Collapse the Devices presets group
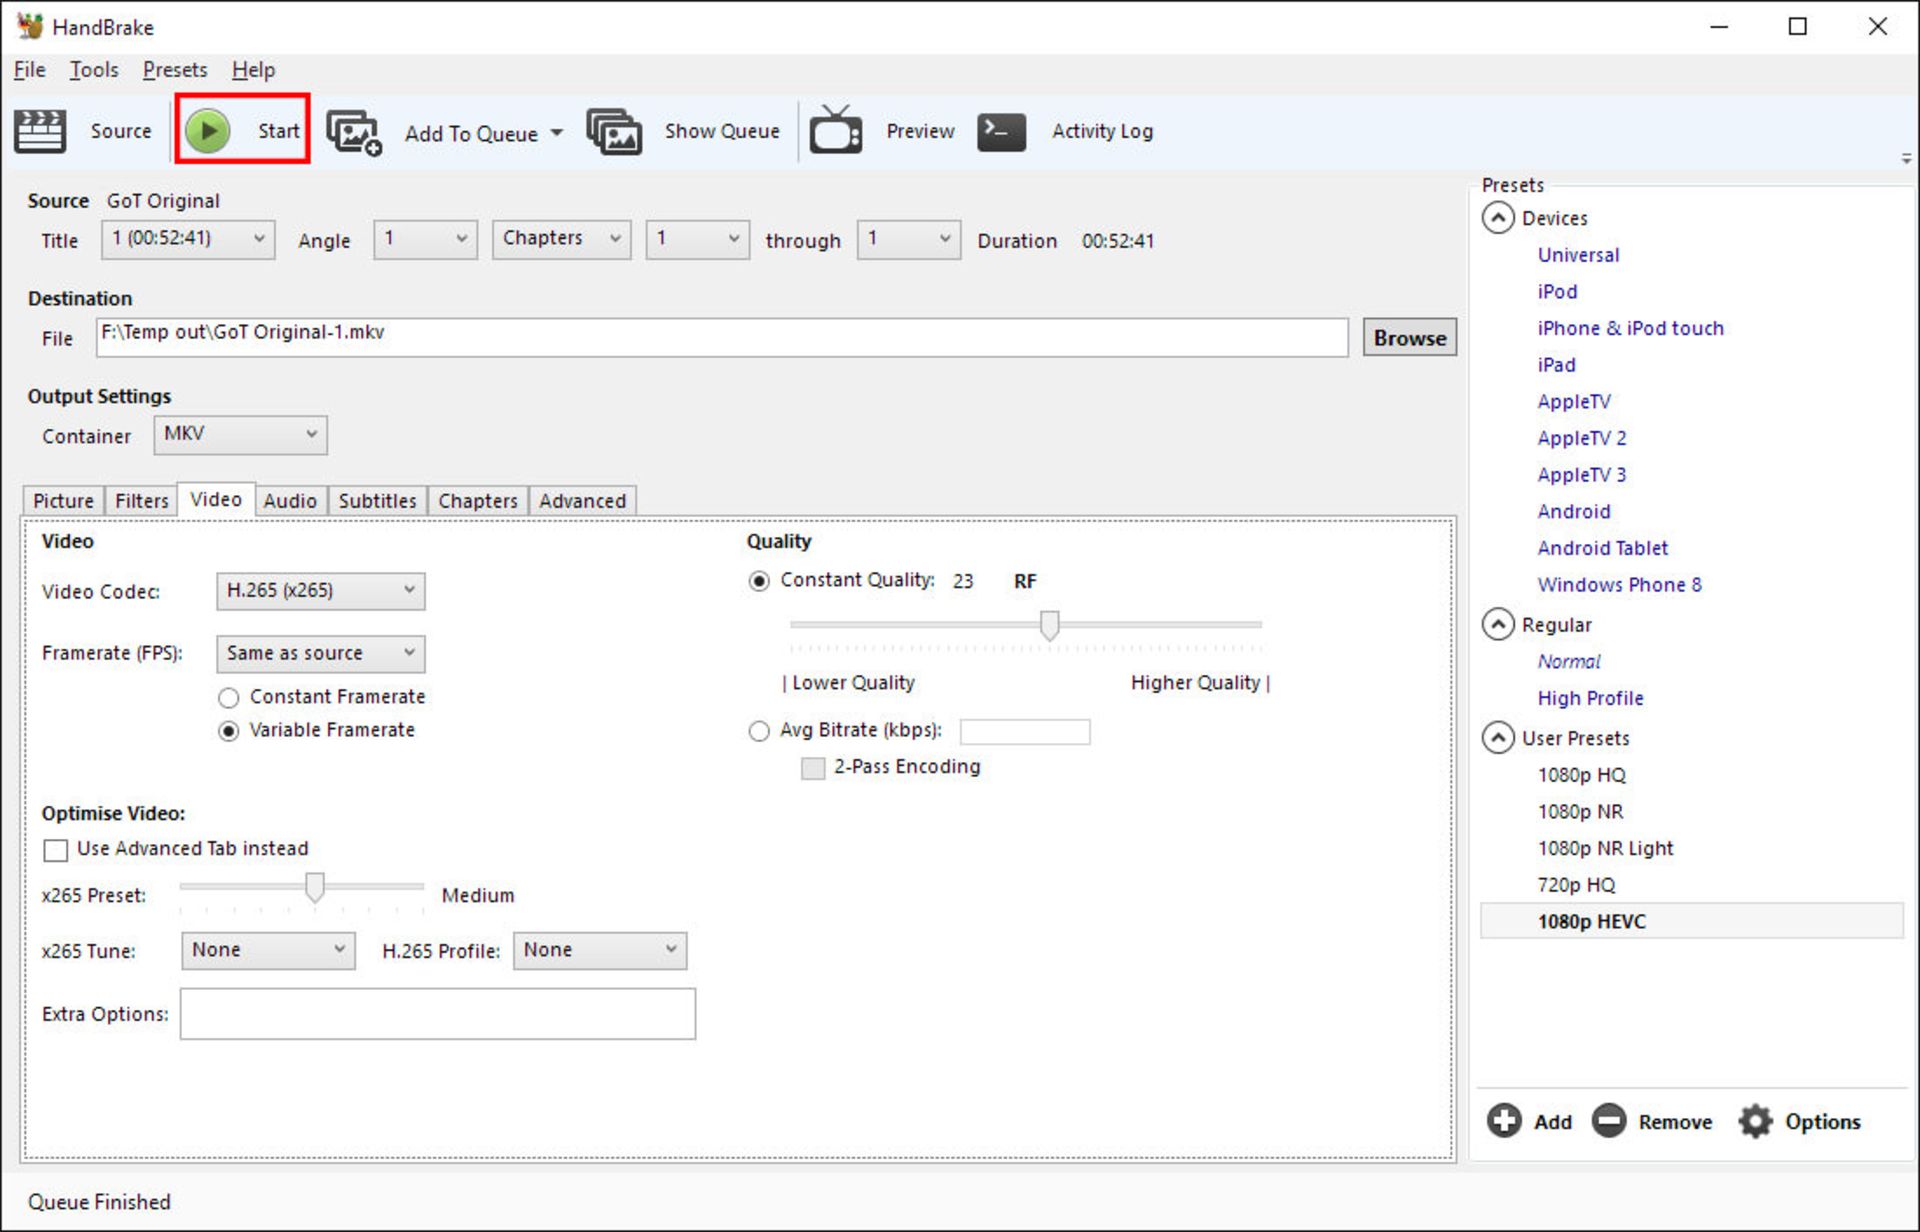The image size is (1920, 1232). tap(1497, 218)
